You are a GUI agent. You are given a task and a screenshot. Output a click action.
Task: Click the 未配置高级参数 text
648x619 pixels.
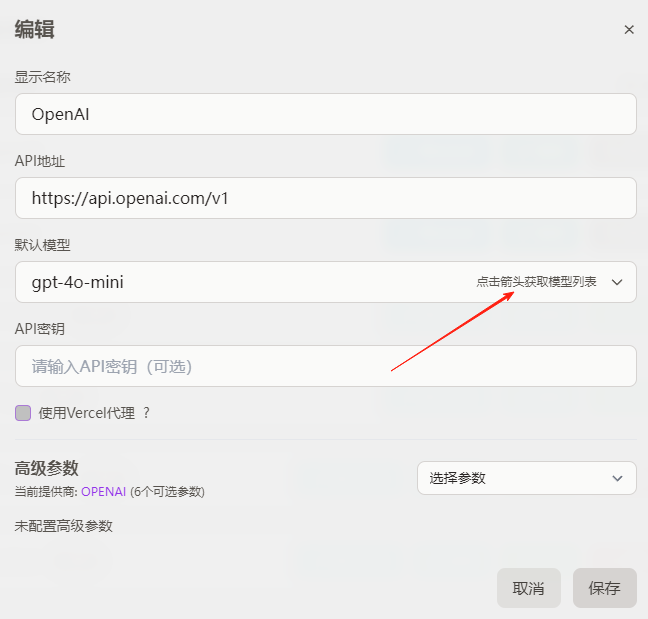click(x=64, y=526)
